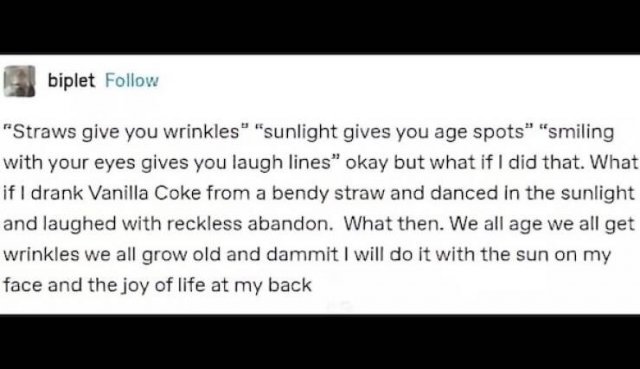
Task: Click the word "dammit" in the post
Action: pos(302,254)
